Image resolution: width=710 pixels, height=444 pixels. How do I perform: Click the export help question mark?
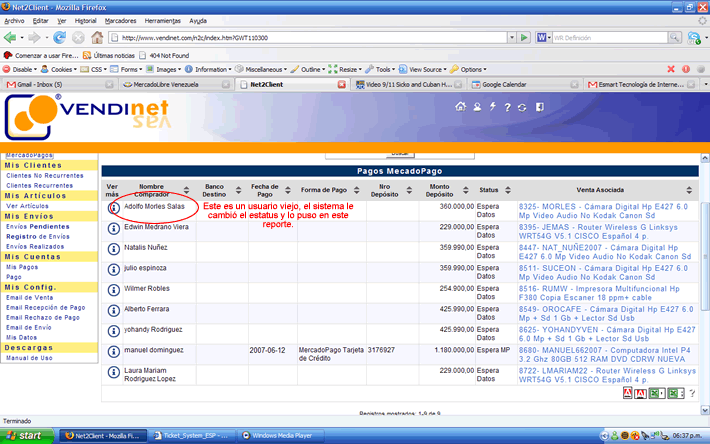[692, 393]
